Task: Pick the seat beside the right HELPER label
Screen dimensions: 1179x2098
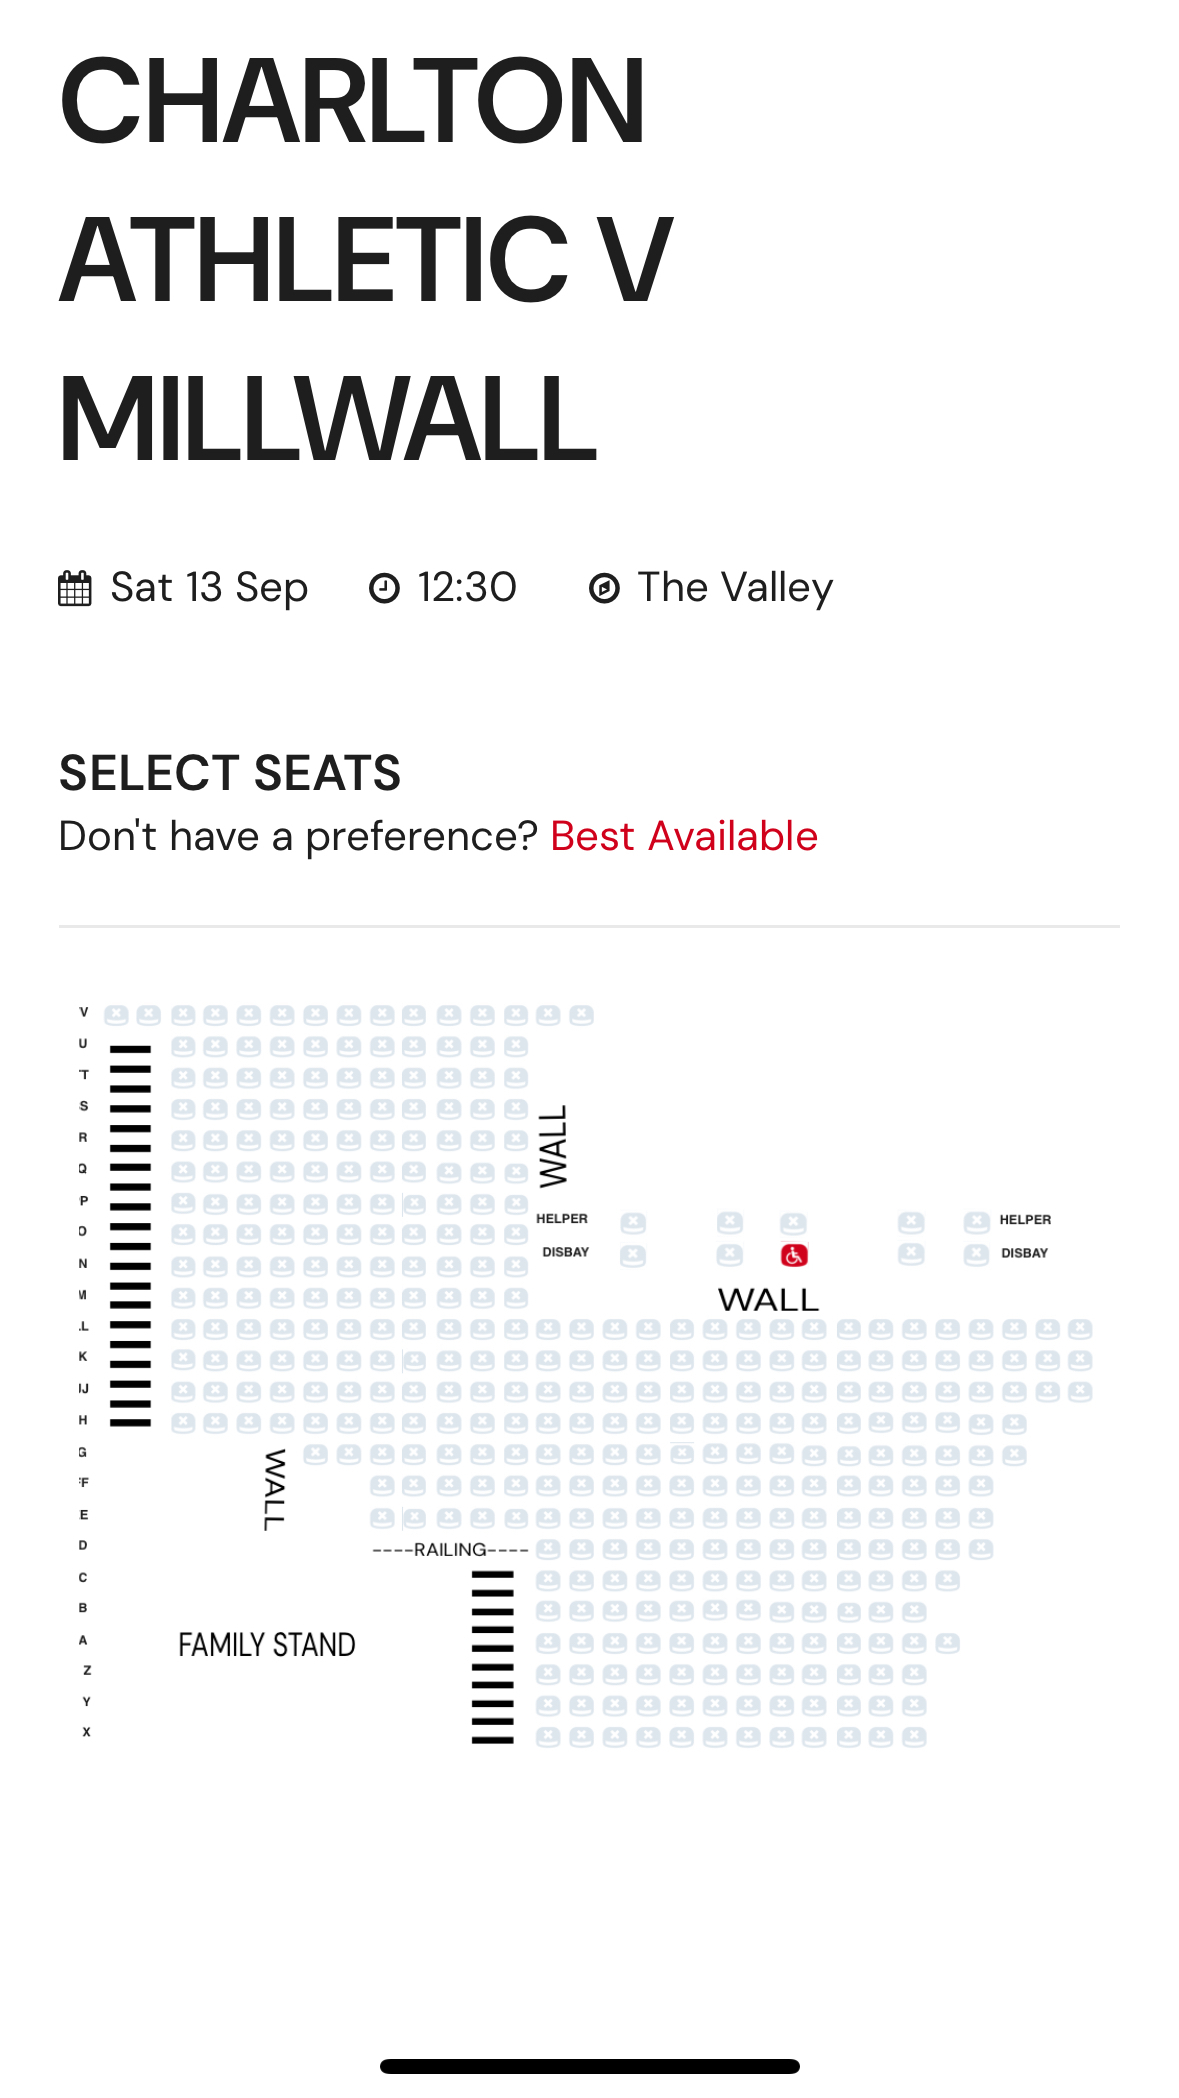Action: pyautogui.click(x=977, y=1222)
